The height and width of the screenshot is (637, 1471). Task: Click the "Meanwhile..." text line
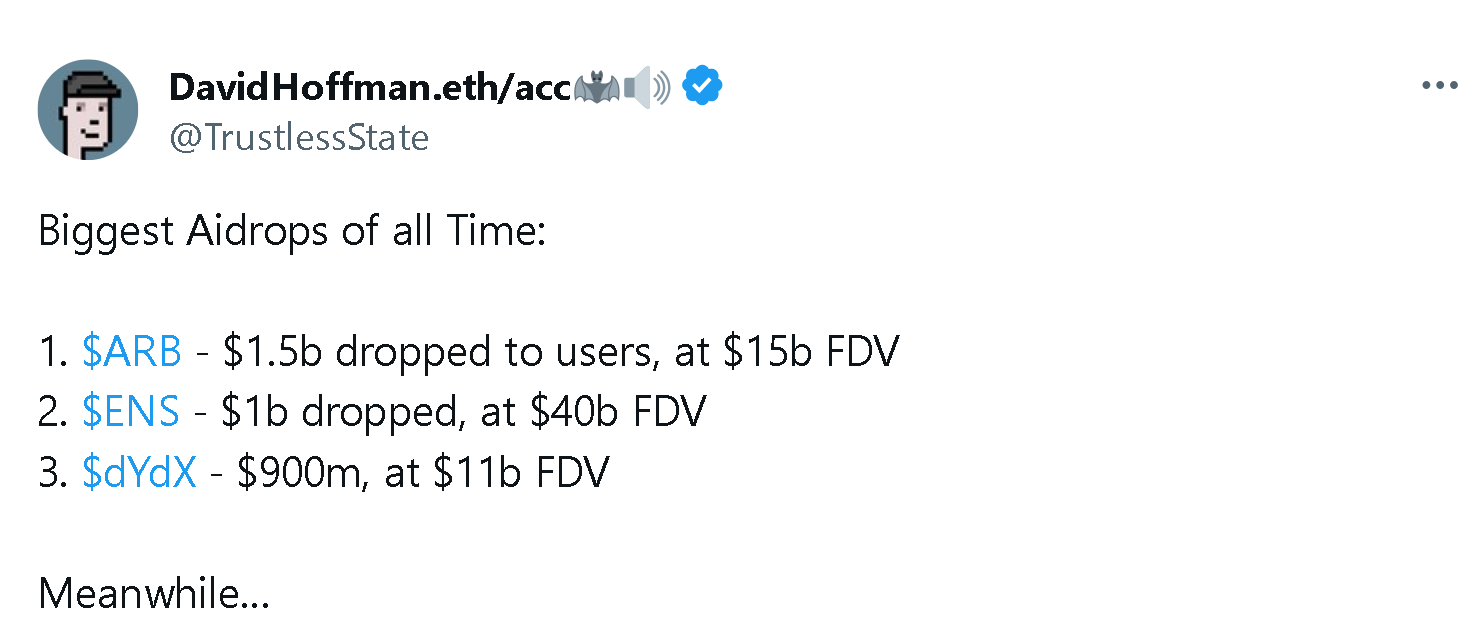click(x=154, y=594)
